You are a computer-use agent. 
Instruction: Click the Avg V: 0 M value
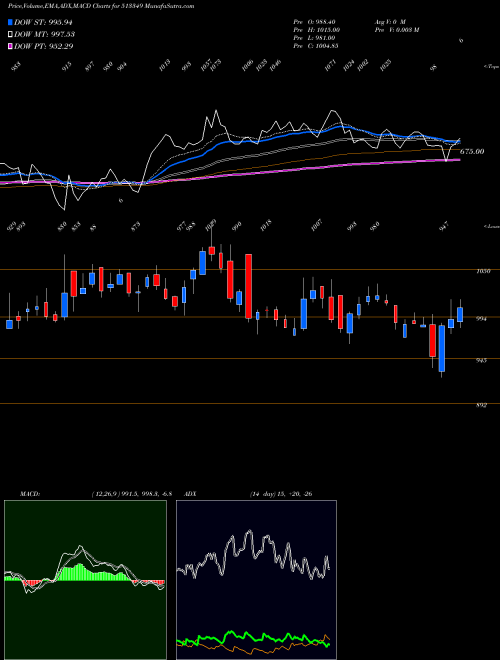point(389,21)
